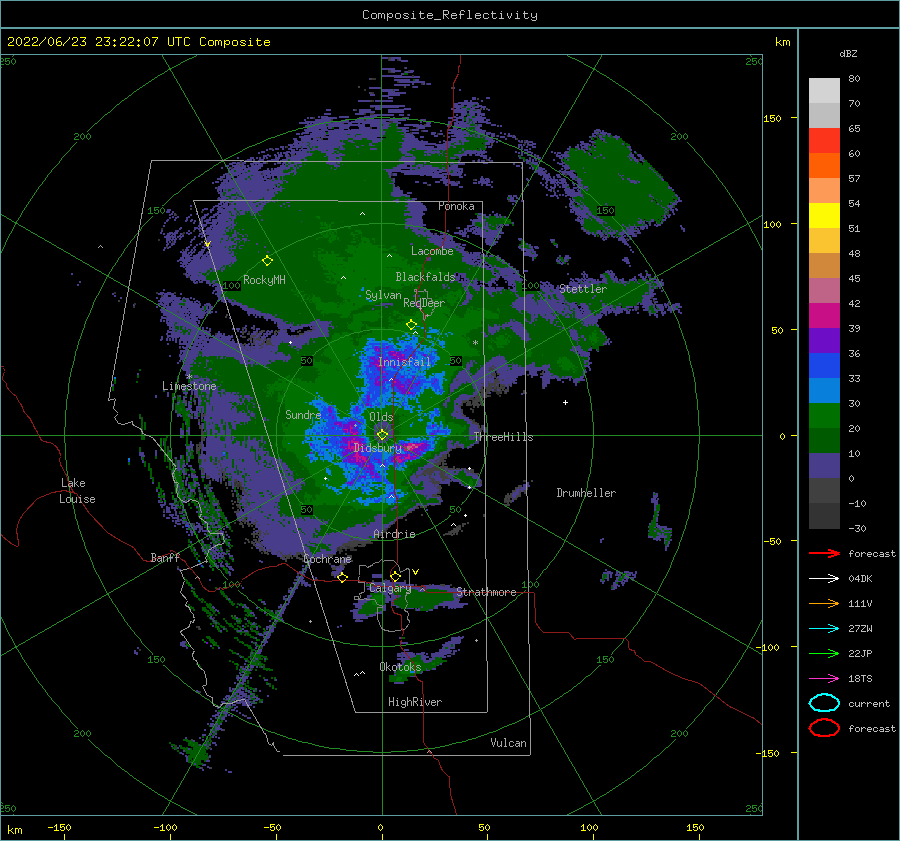This screenshot has height=841, width=900.
Task: Pick the red 60–65 dBZ swatch
Action: pyautogui.click(x=824, y=141)
